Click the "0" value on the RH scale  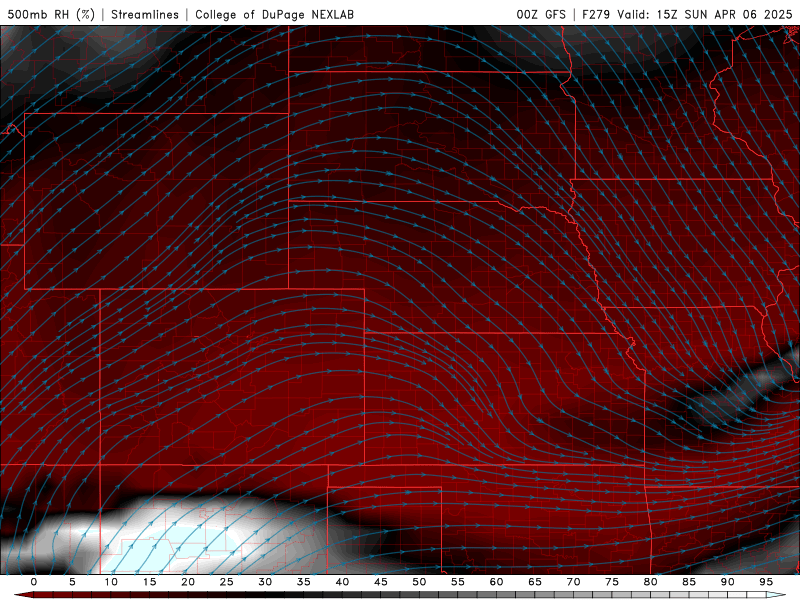34,582
